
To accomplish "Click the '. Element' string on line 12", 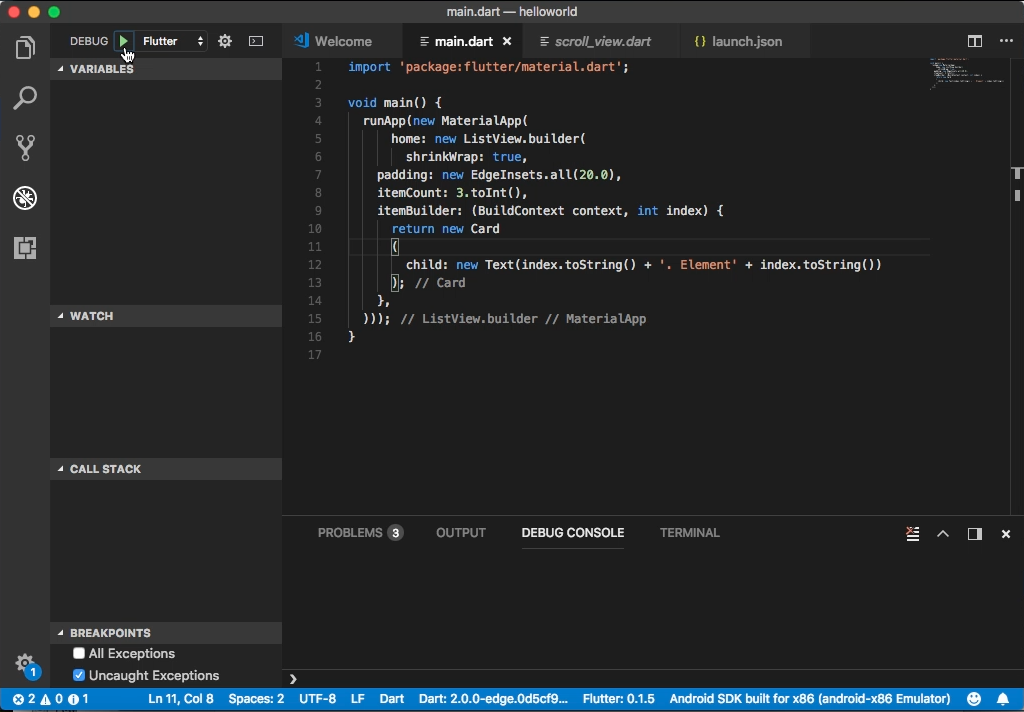I will 698,265.
